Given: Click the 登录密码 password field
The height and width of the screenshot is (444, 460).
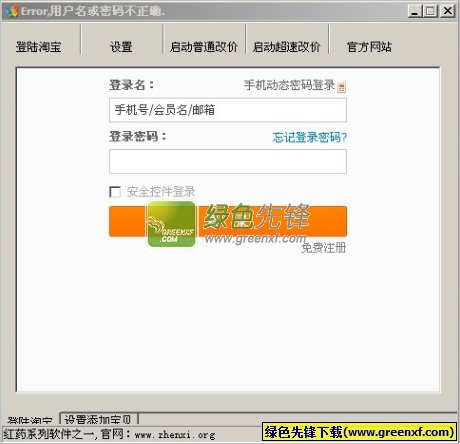Looking at the screenshot, I should coord(228,161).
